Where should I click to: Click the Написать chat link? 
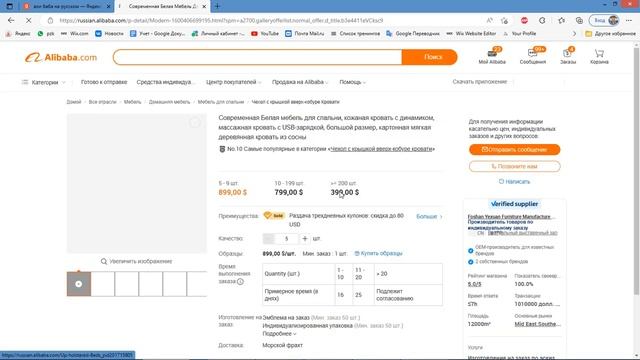pyautogui.click(x=514, y=182)
